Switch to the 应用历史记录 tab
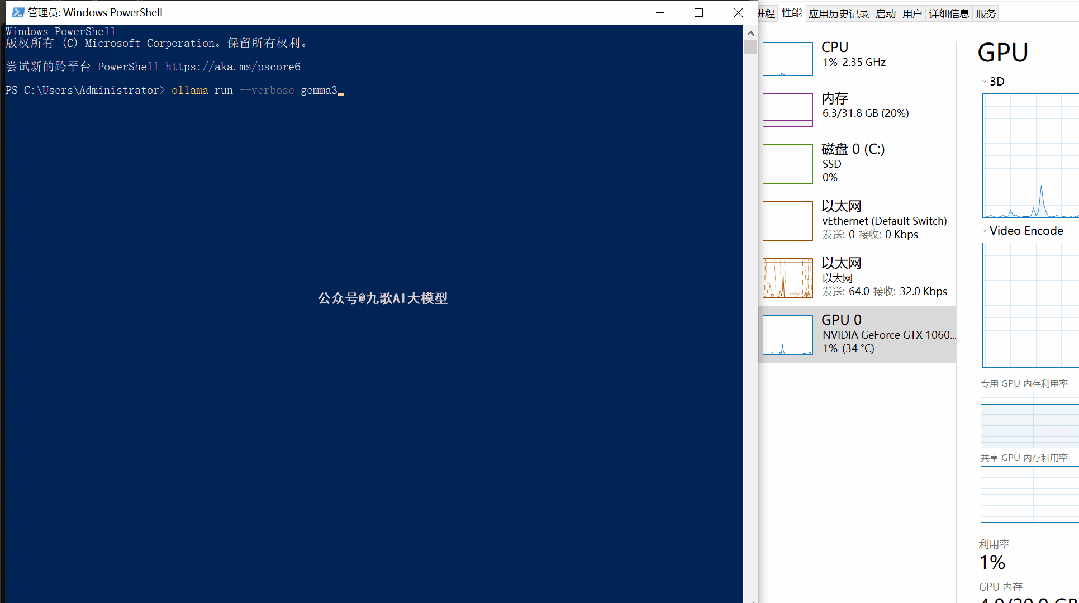The height and width of the screenshot is (603, 1079). [838, 13]
